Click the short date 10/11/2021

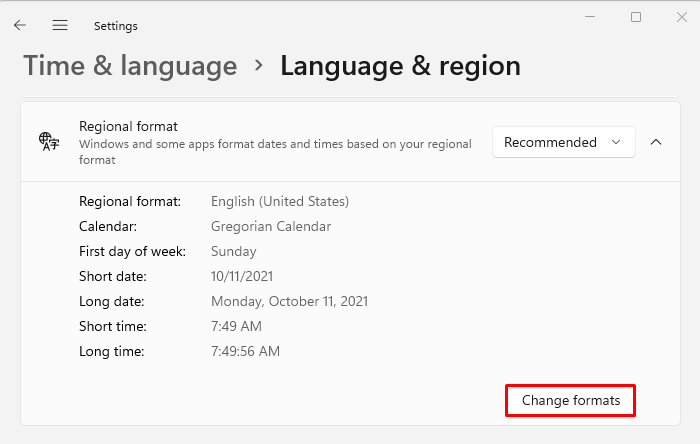coord(242,276)
